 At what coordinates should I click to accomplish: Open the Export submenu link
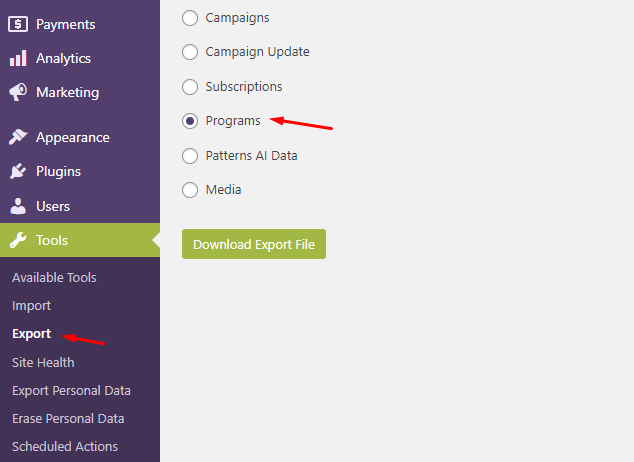click(32, 334)
